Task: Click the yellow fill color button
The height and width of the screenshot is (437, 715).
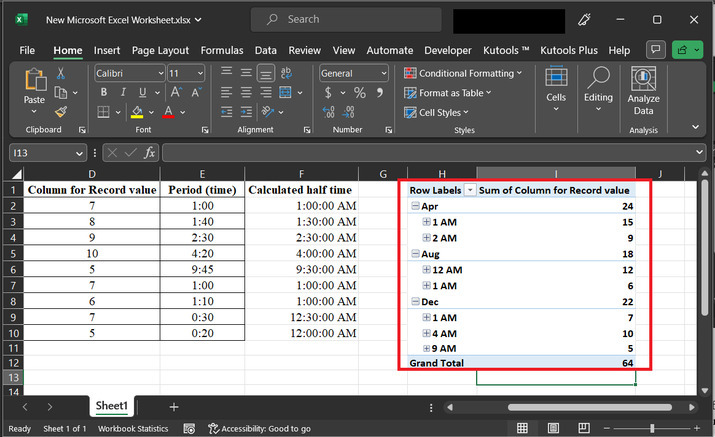Action: (x=137, y=112)
